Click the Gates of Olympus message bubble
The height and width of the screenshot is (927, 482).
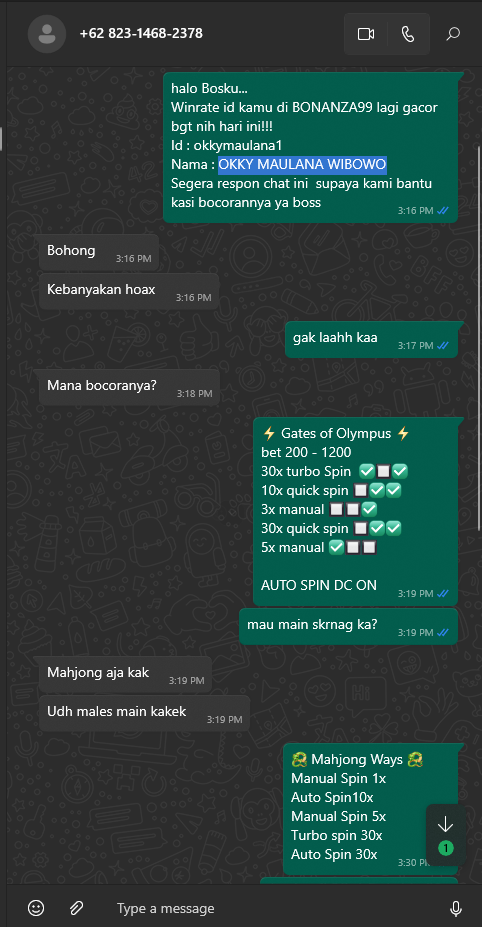coord(355,512)
